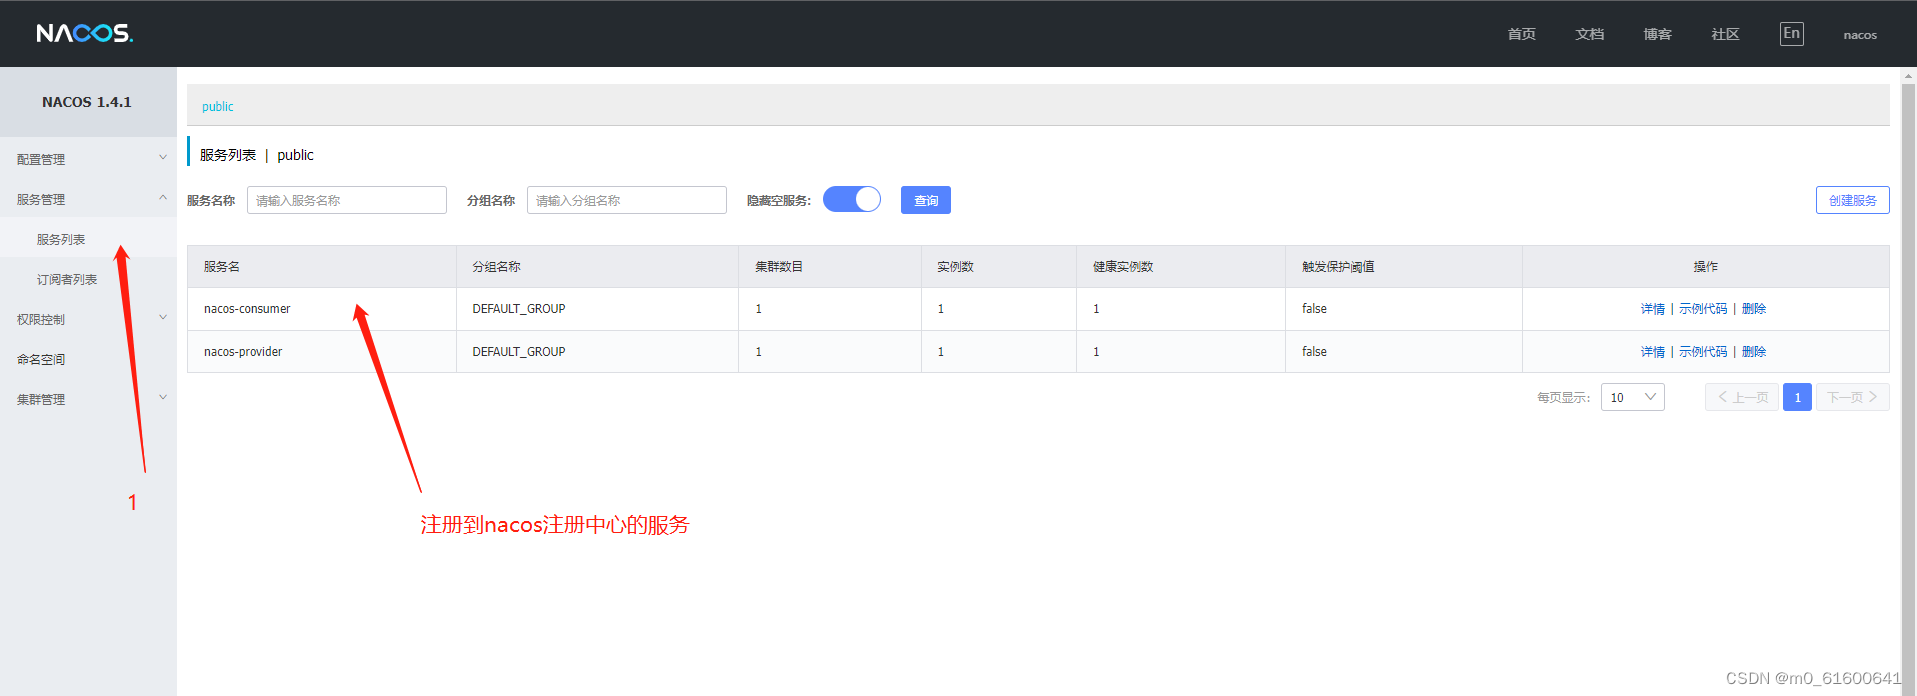Click the 下一页 pagination button

click(x=1852, y=397)
